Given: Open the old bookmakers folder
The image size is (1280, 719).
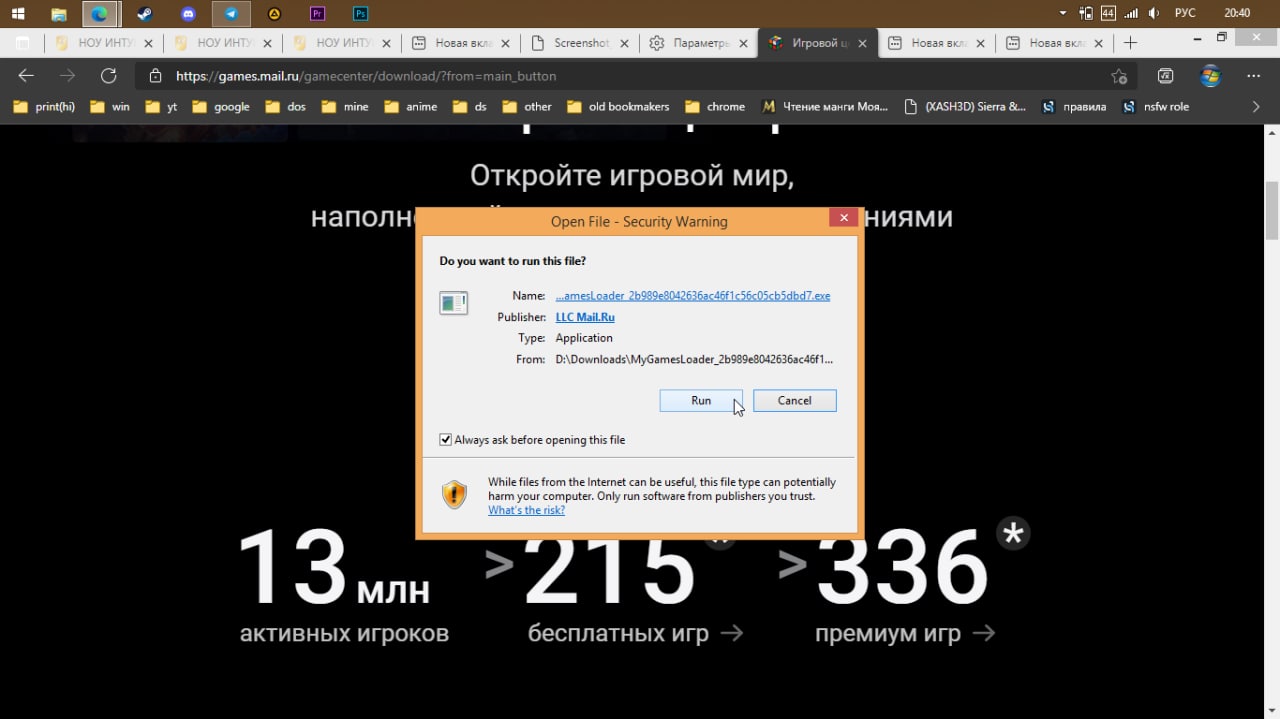Looking at the screenshot, I should (x=618, y=107).
